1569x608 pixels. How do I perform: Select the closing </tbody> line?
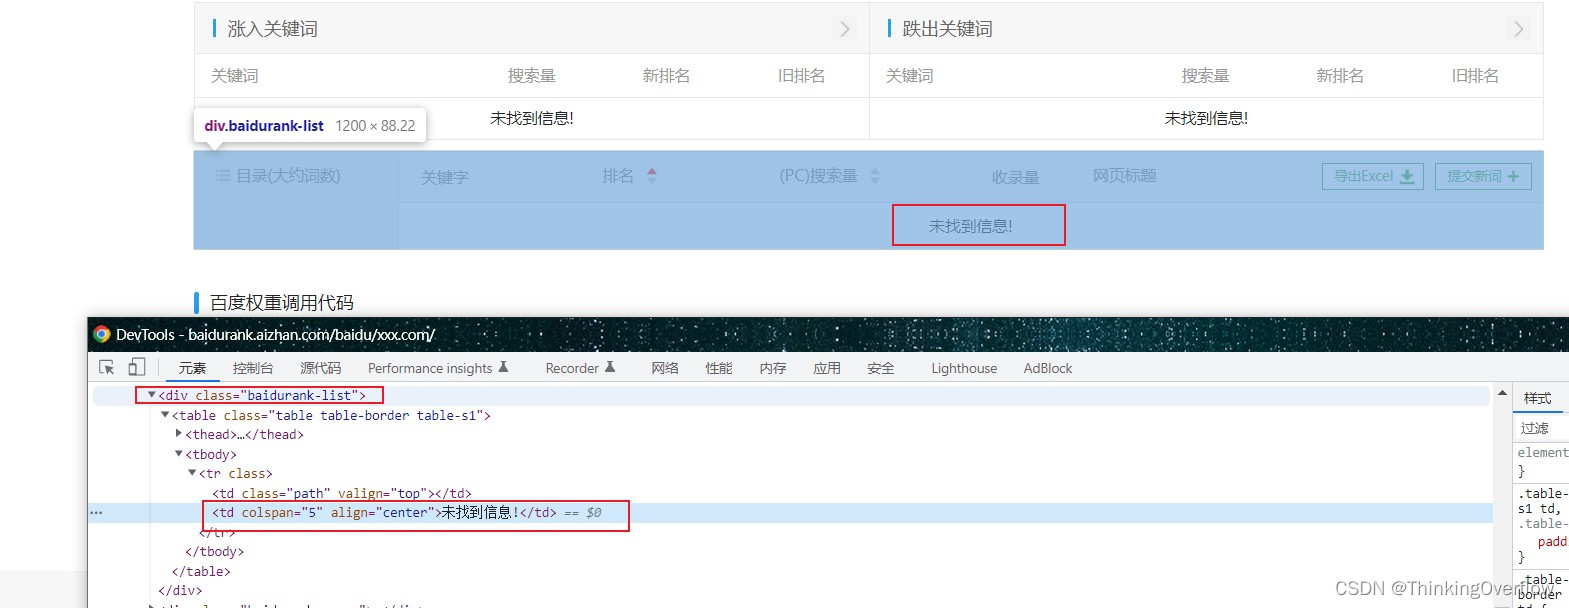214,552
